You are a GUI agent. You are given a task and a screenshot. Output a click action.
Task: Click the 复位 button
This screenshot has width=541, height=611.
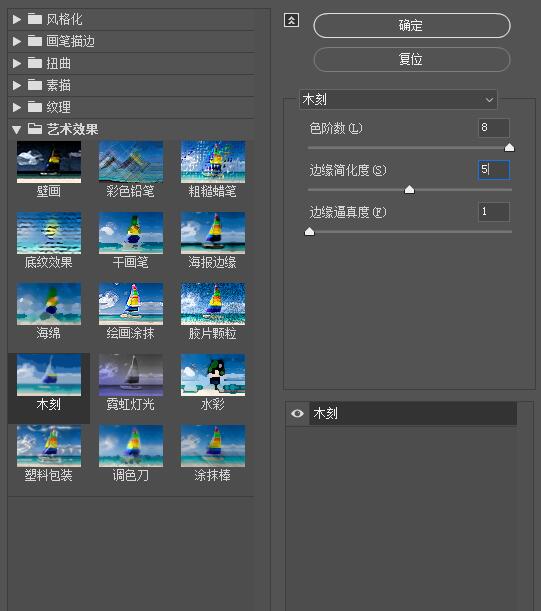[412, 60]
